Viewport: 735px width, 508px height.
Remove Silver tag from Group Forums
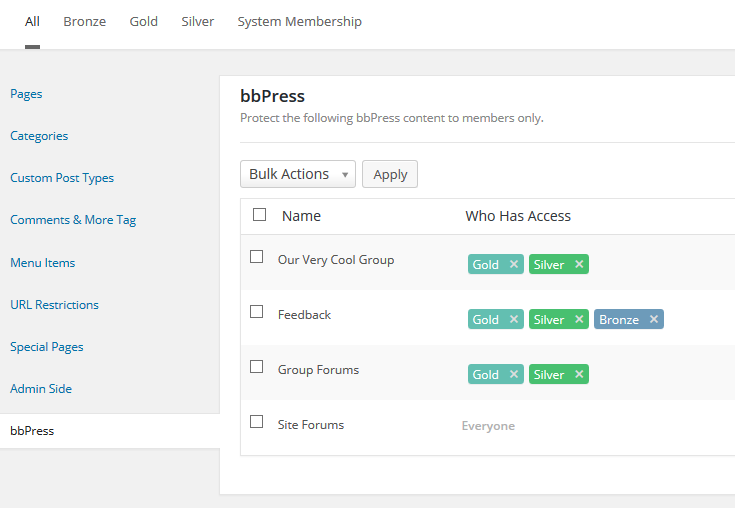click(x=579, y=374)
